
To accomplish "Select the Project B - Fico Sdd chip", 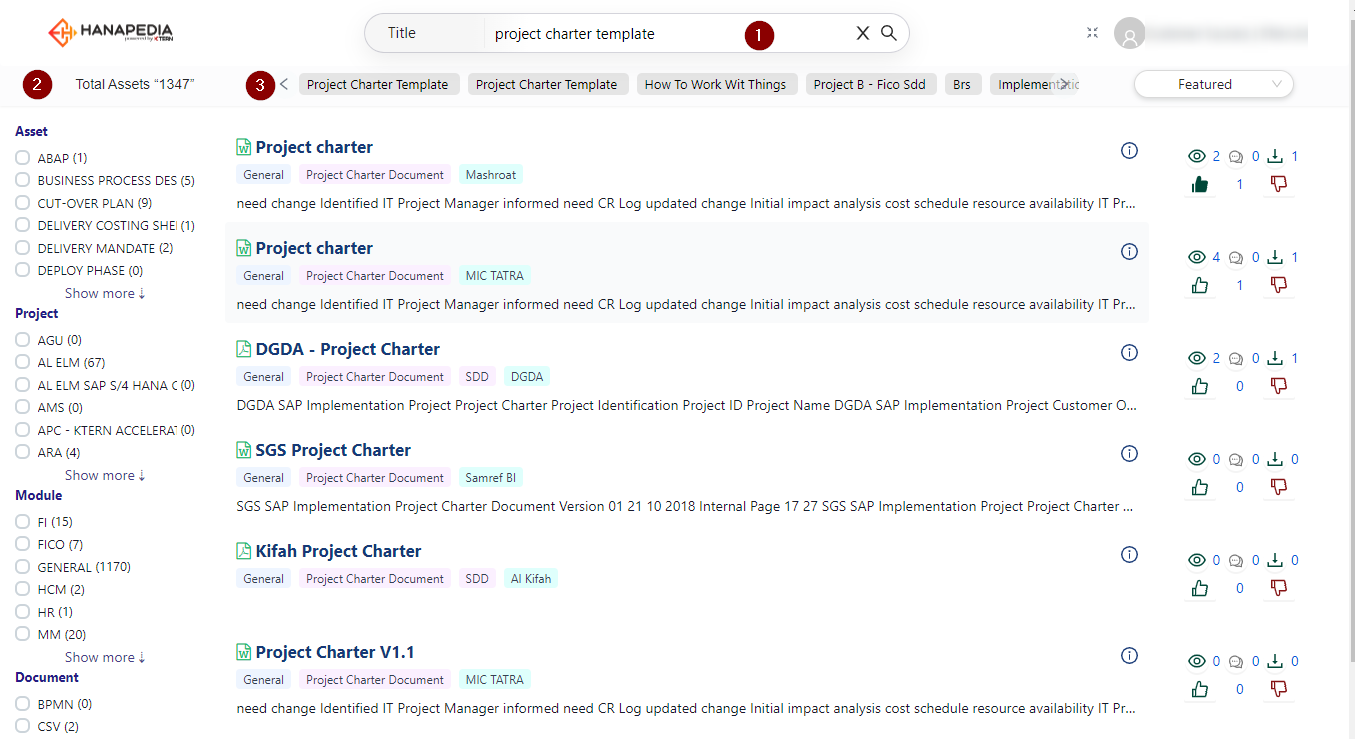I will (x=870, y=84).
